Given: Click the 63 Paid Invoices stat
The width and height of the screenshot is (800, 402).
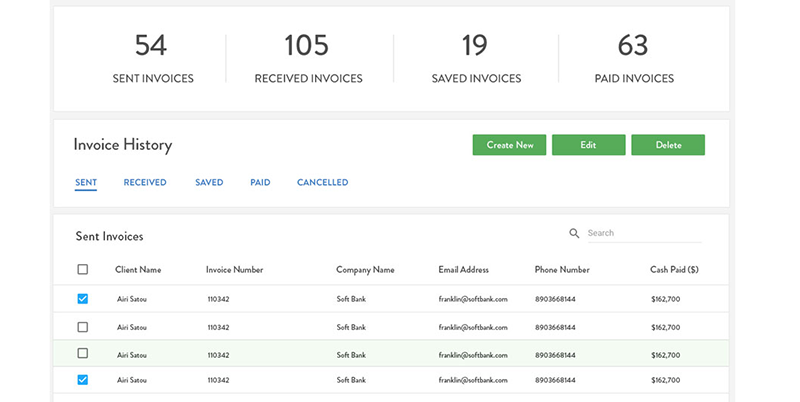Looking at the screenshot, I should (x=633, y=58).
